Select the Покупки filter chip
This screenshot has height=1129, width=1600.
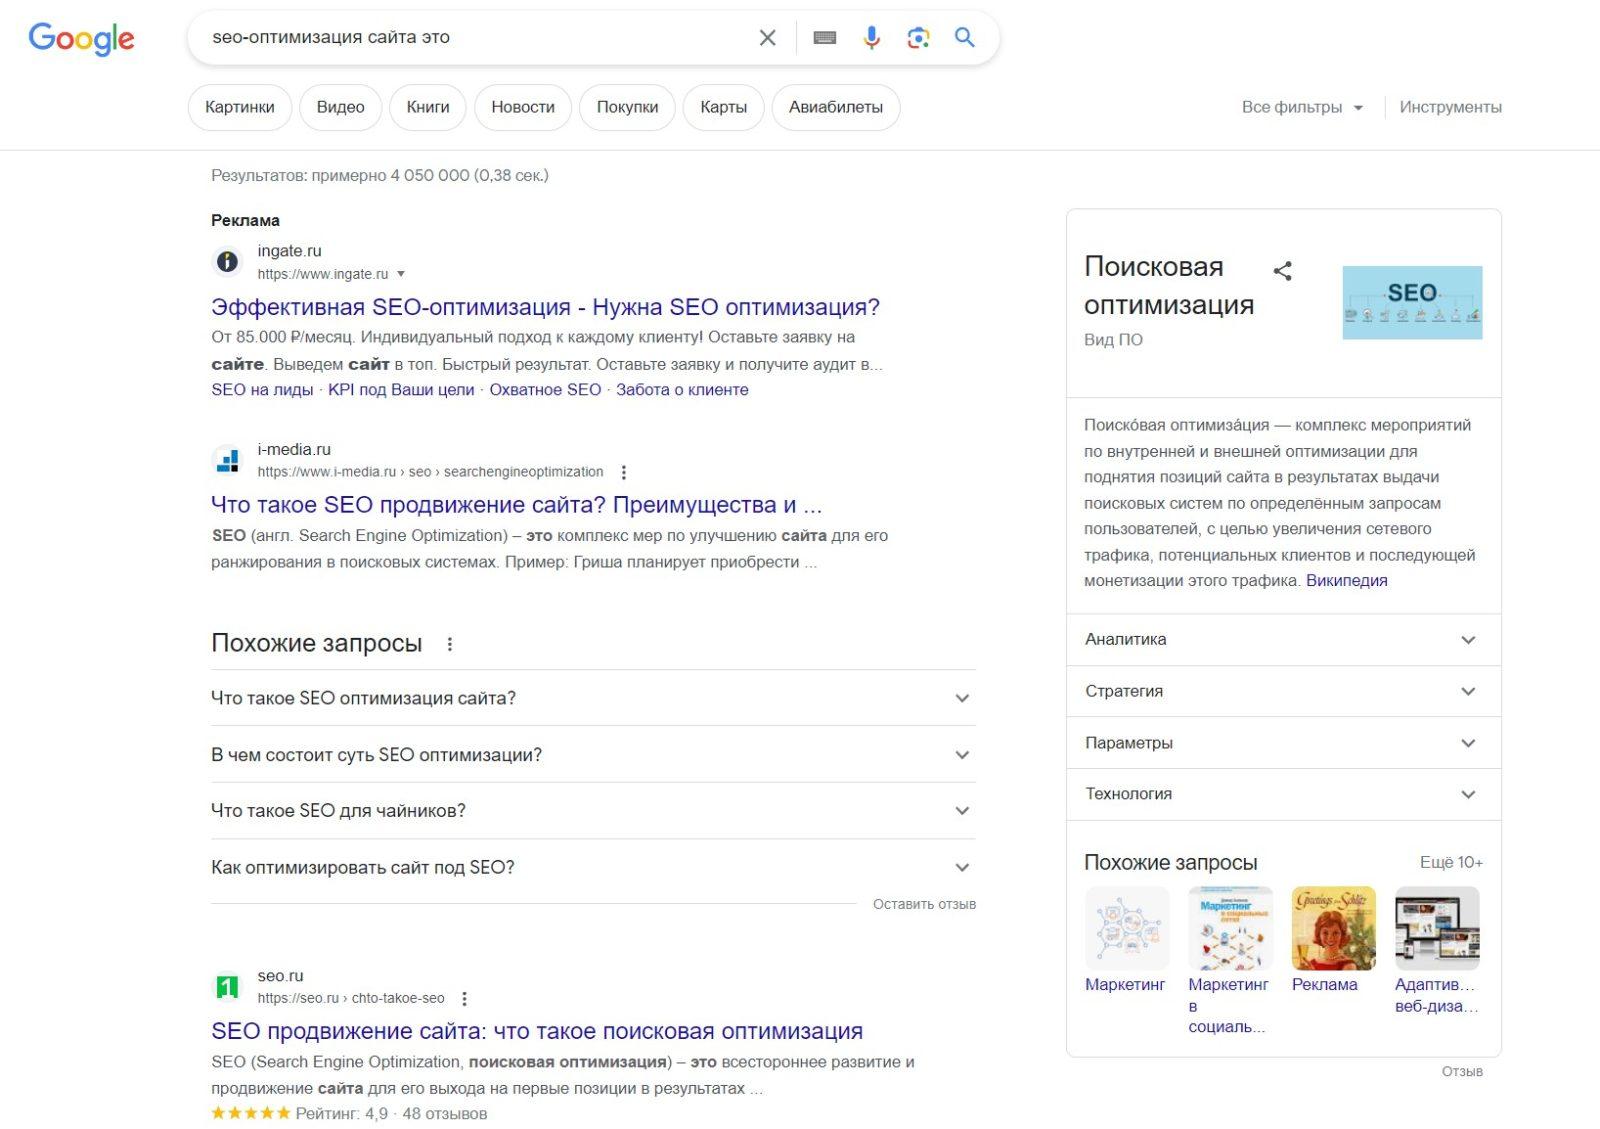(627, 107)
